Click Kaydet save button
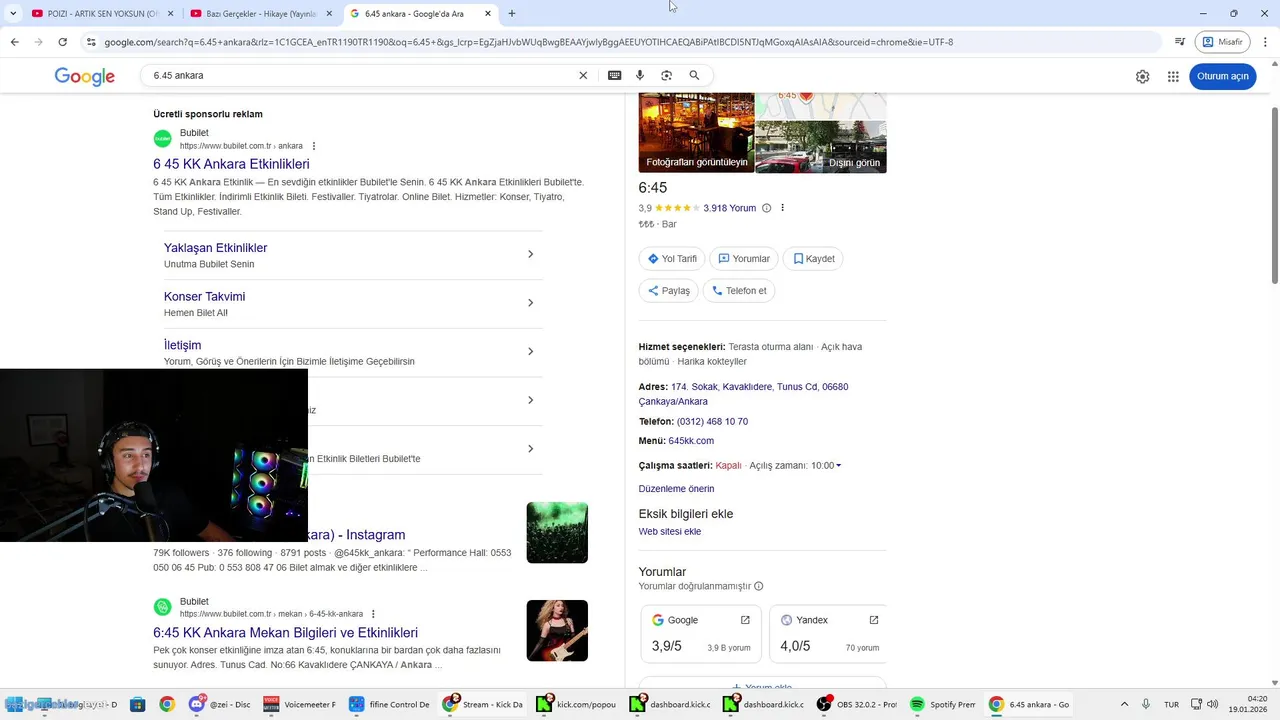The height and width of the screenshot is (720, 1280). click(x=813, y=259)
